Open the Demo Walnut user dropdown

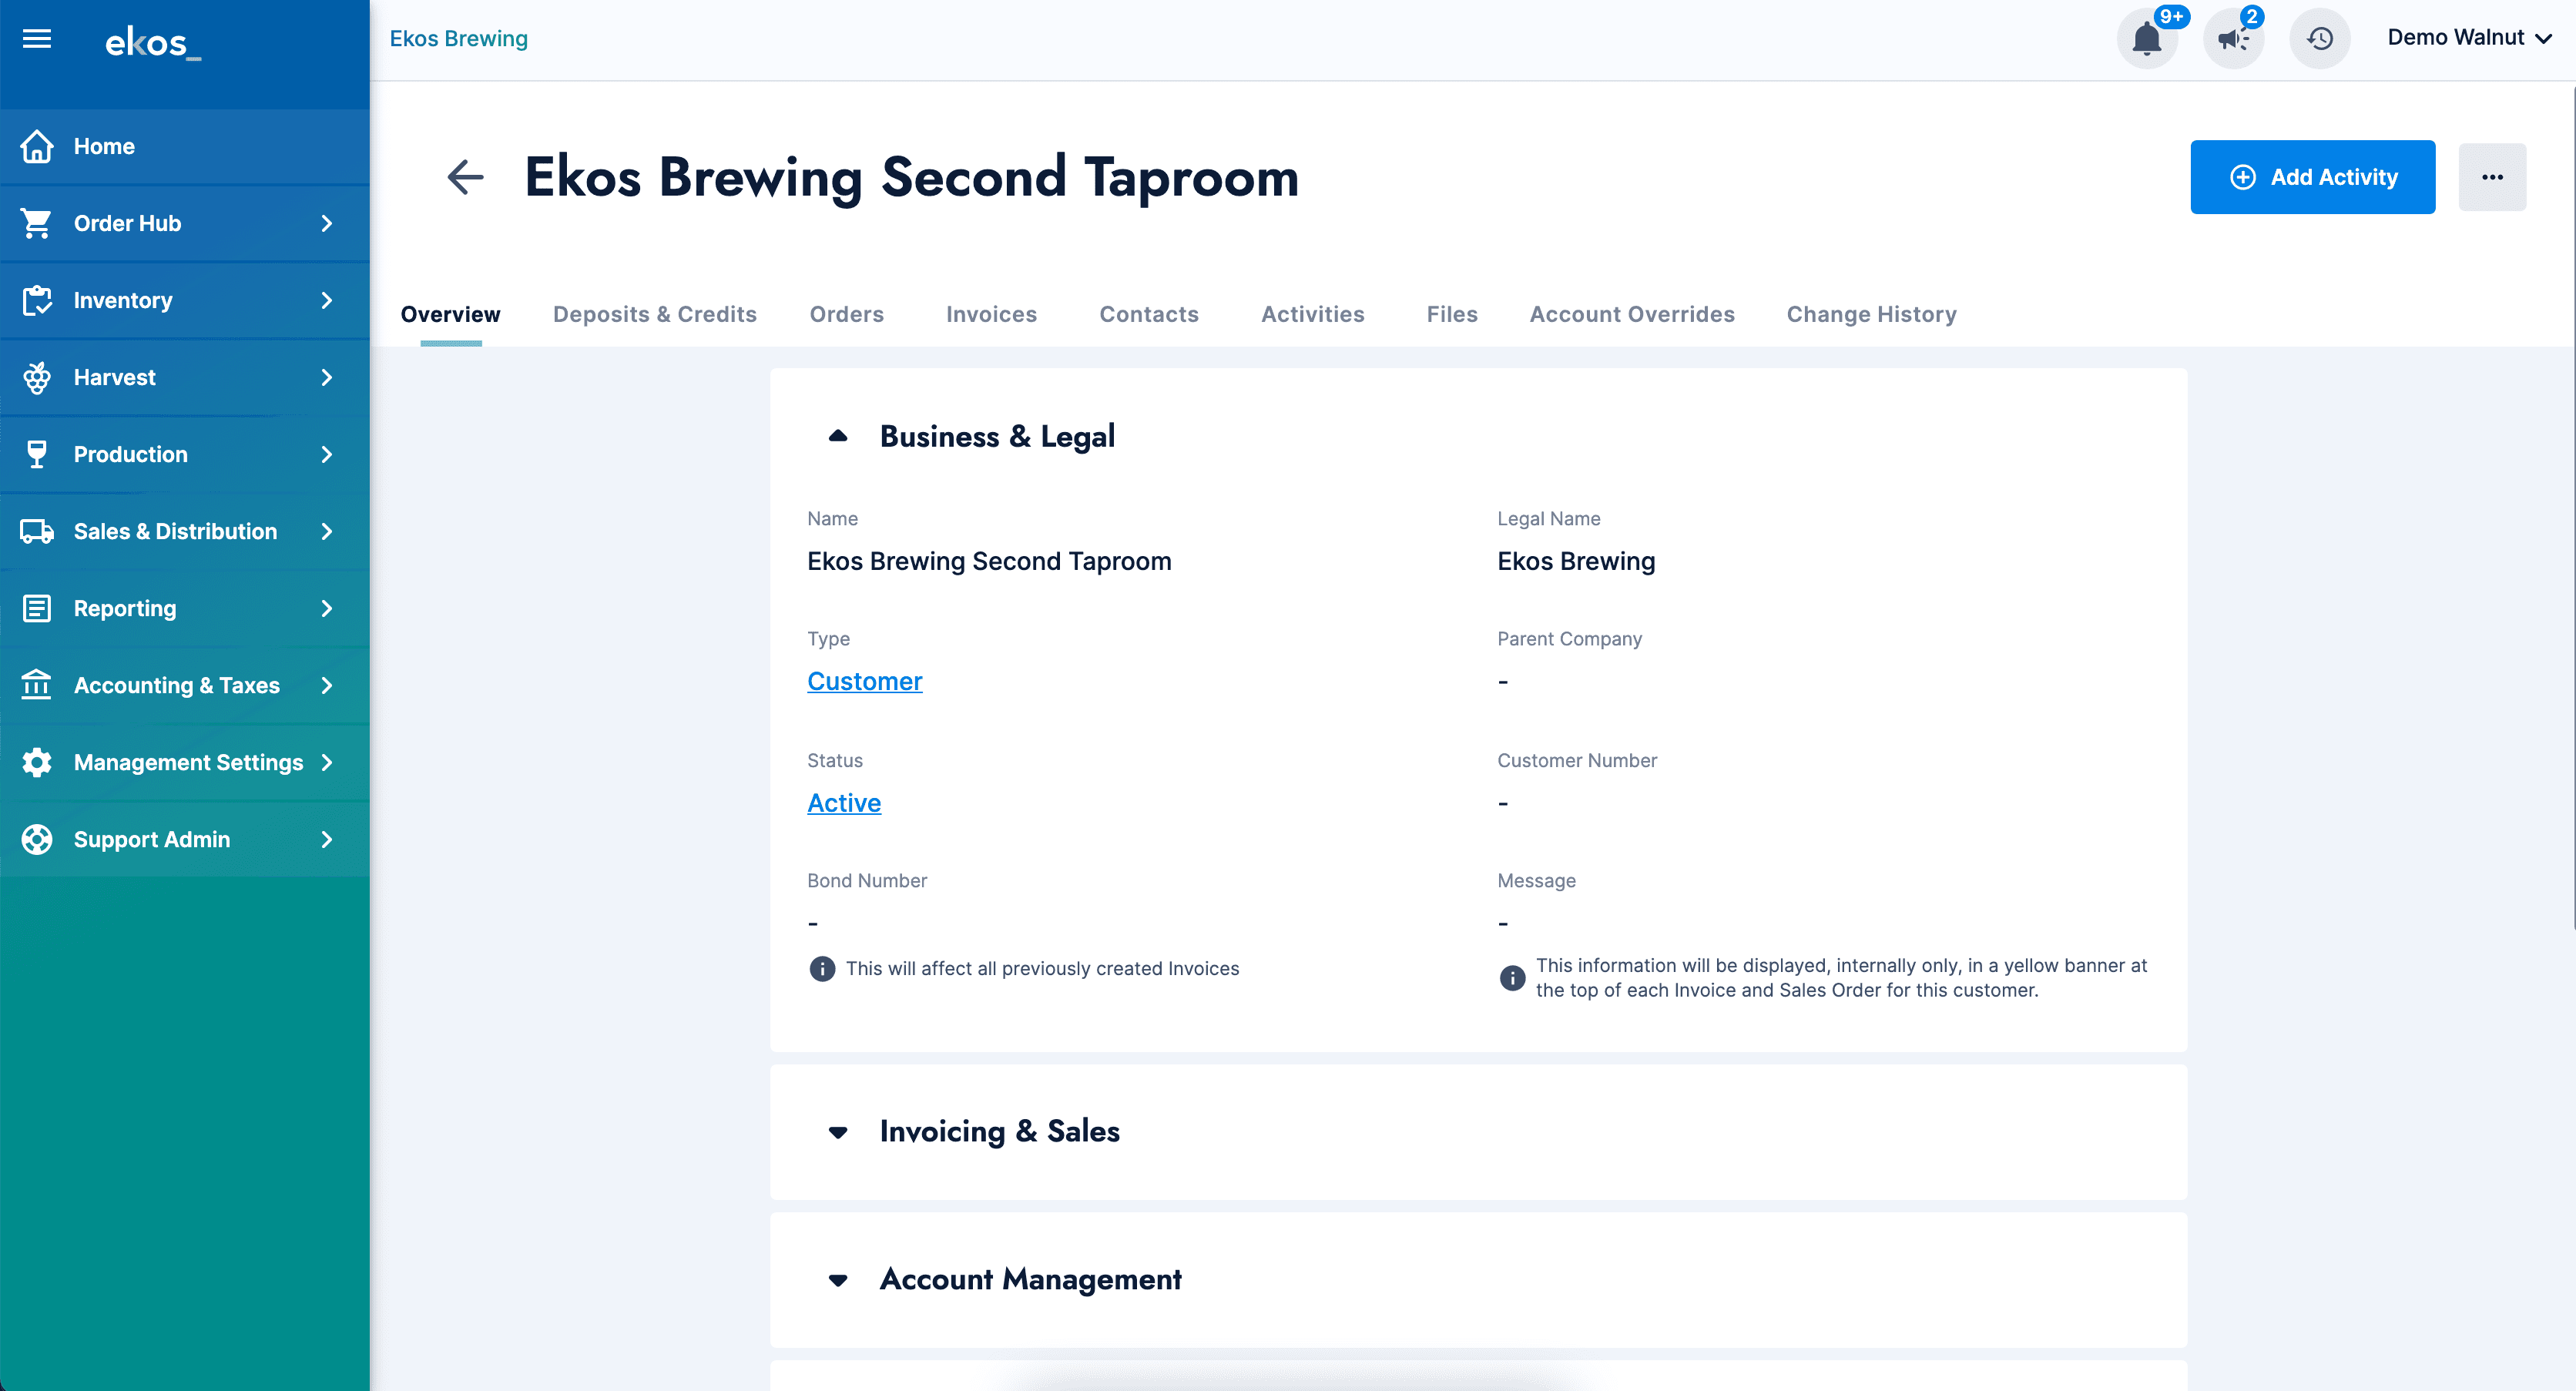pyautogui.click(x=2468, y=38)
